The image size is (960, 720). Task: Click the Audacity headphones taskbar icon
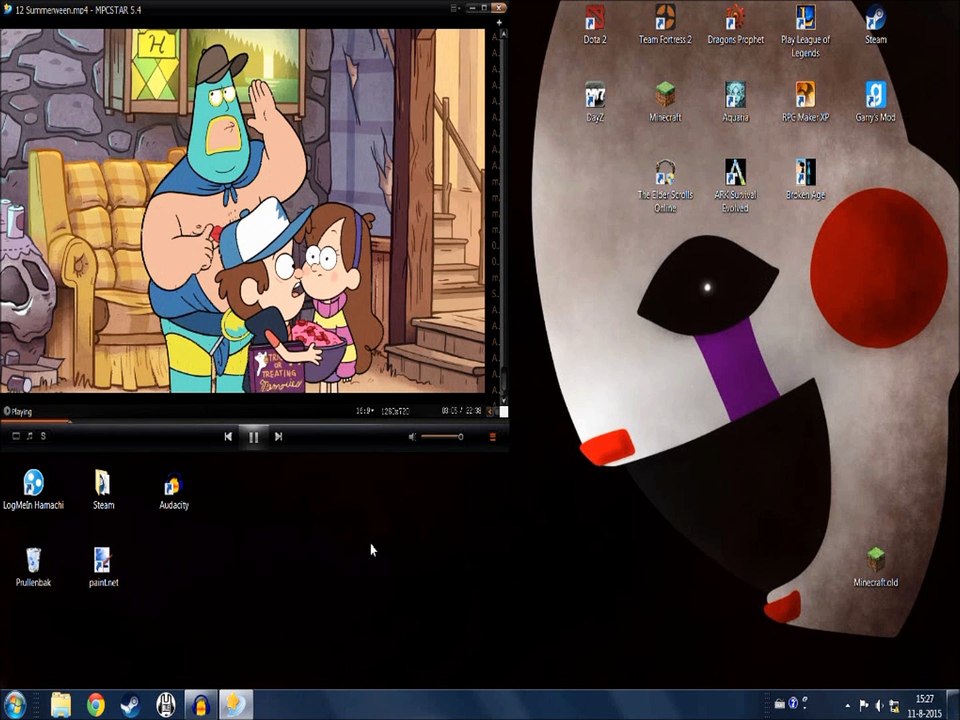201,705
